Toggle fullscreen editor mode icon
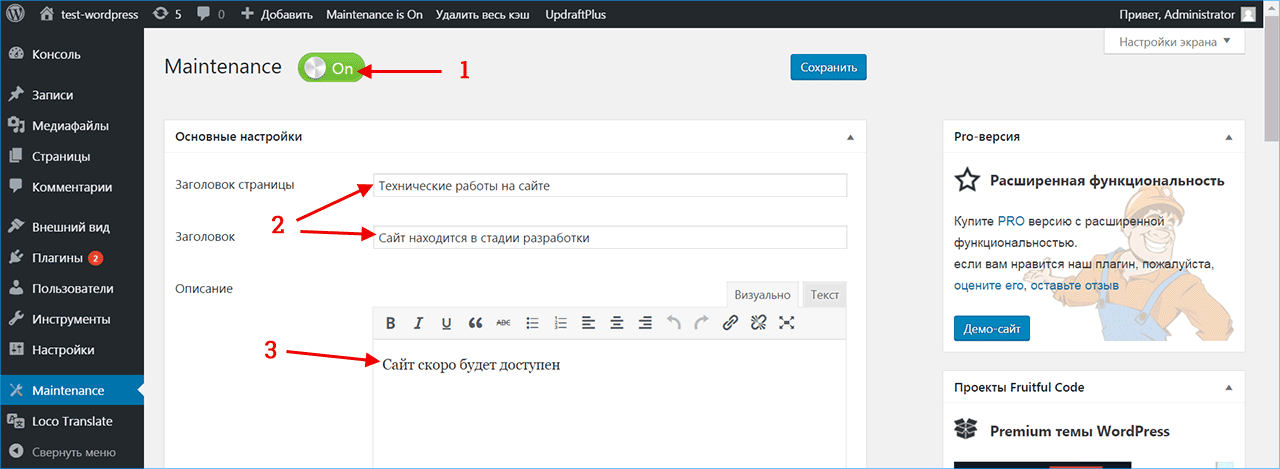Image resolution: width=1280 pixels, height=469 pixels. 787,323
